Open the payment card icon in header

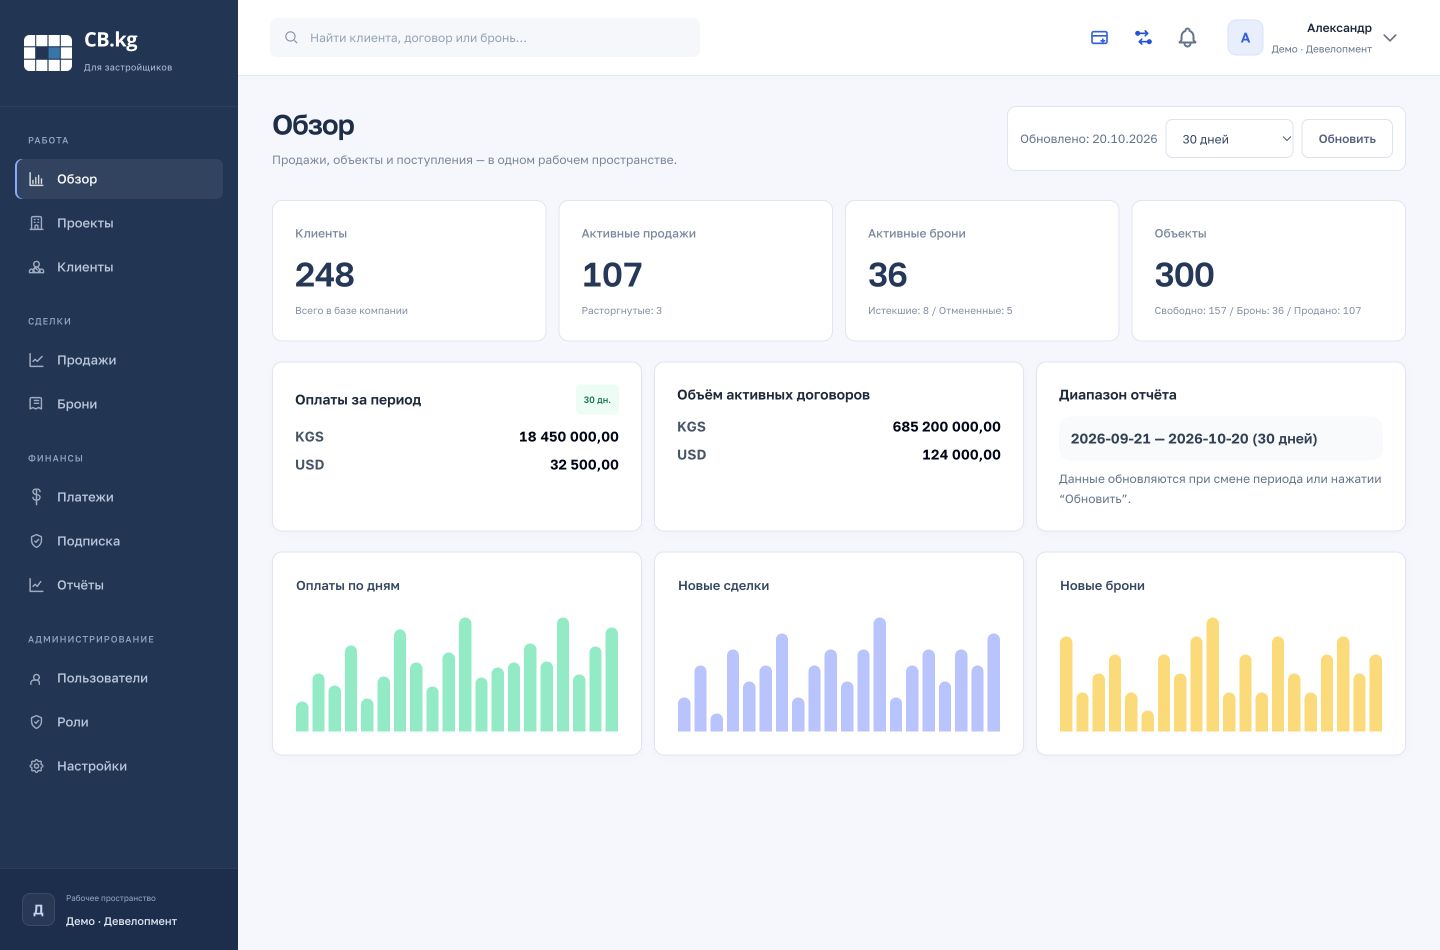click(x=1099, y=38)
